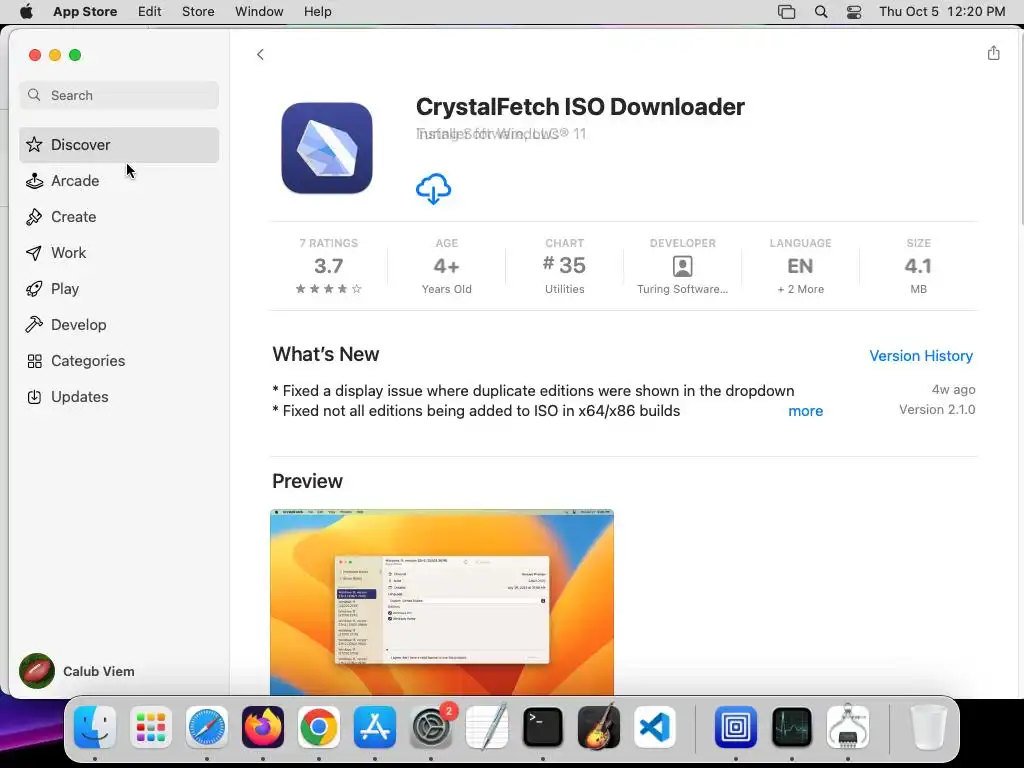Open the preview screenshot thumbnail
Viewport: 1024px width, 768px height.
(x=442, y=602)
